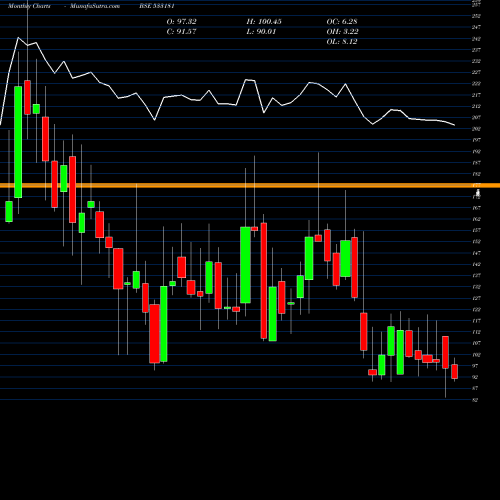This screenshot has height=500, width=500.
Task: Click the 112 price axis label
Action: point(476,332)
